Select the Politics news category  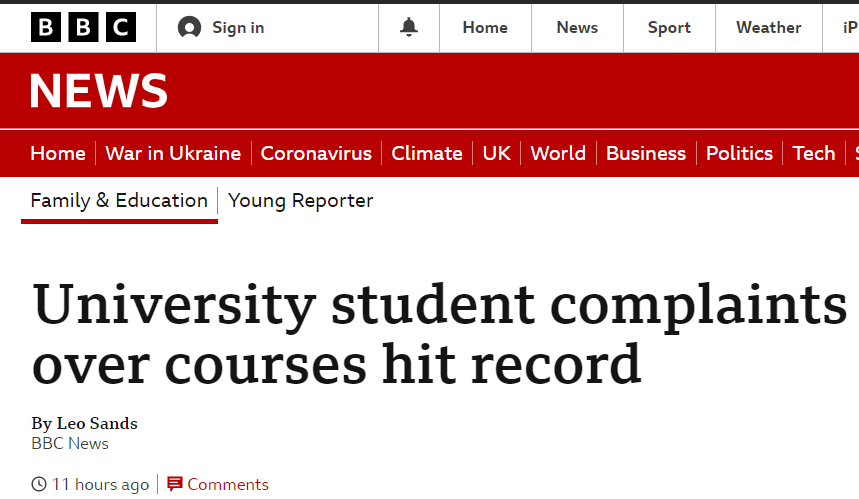click(739, 153)
